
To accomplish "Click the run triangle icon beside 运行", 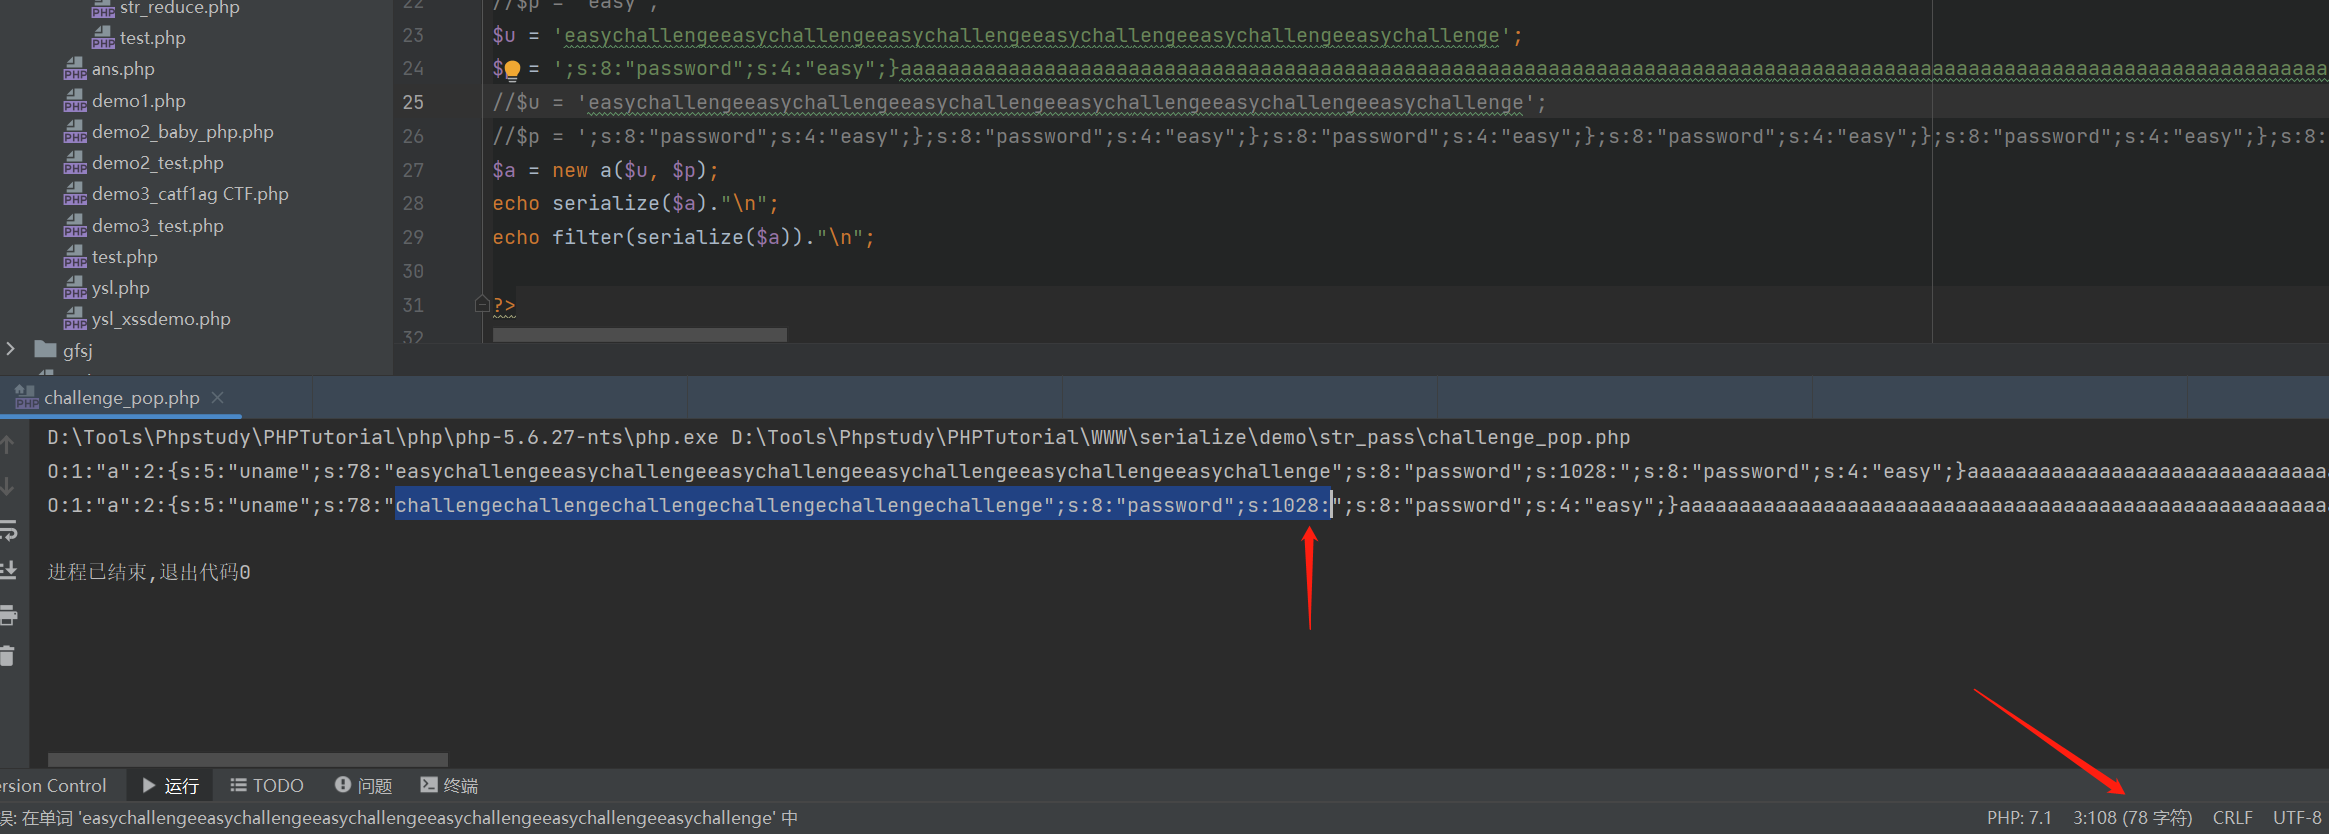I will click(x=149, y=786).
